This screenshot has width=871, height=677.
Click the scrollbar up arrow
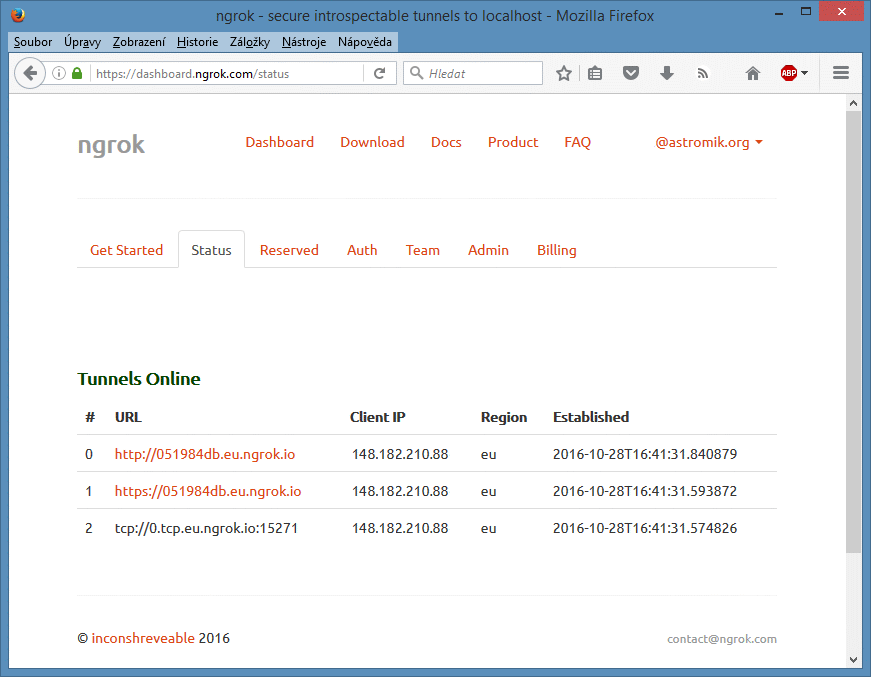click(x=853, y=103)
